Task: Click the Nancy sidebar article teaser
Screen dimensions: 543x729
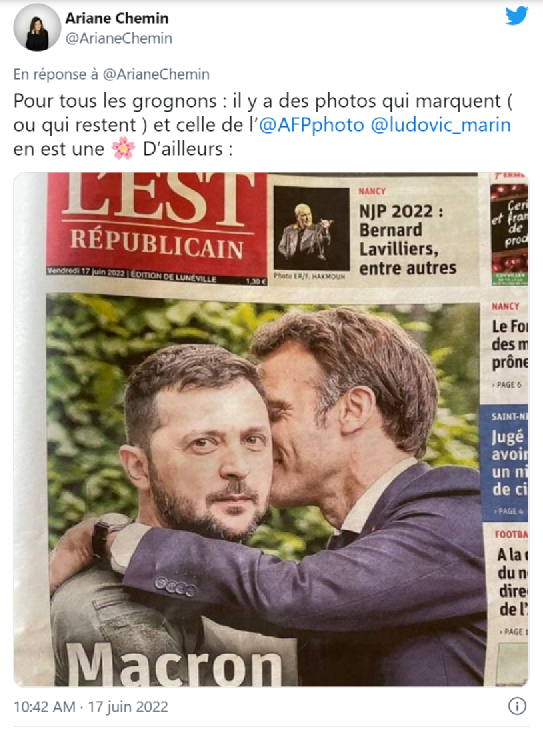Action: [509, 345]
